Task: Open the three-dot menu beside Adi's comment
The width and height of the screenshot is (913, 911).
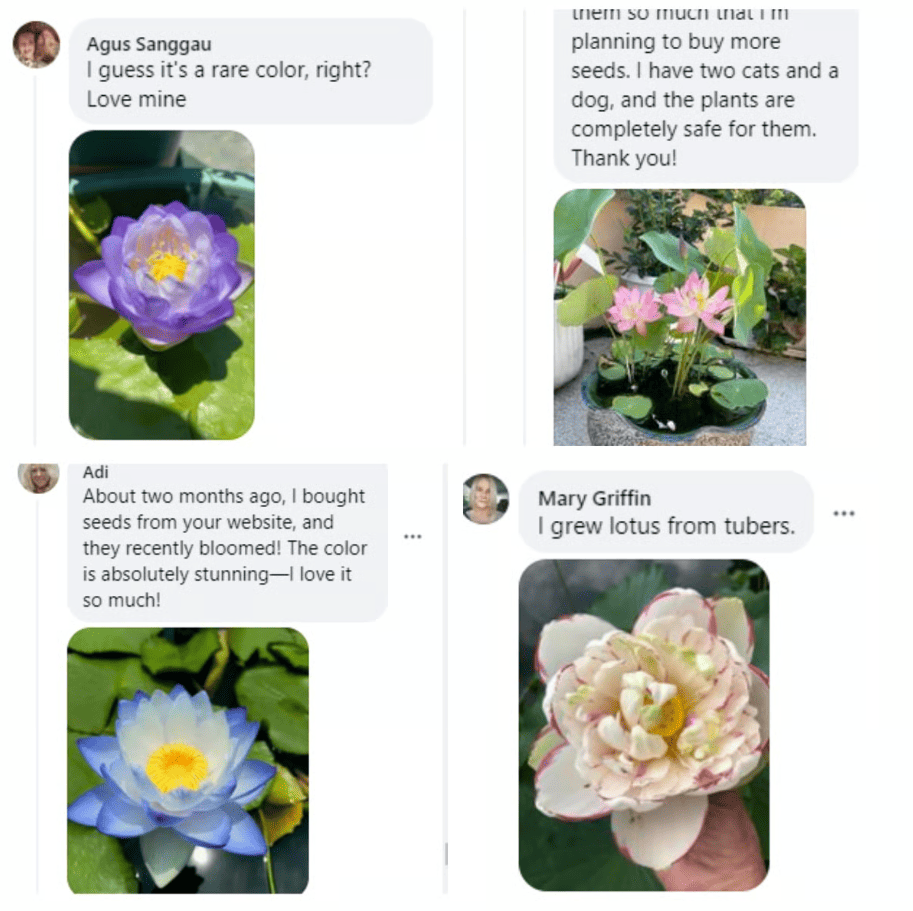Action: [x=412, y=537]
